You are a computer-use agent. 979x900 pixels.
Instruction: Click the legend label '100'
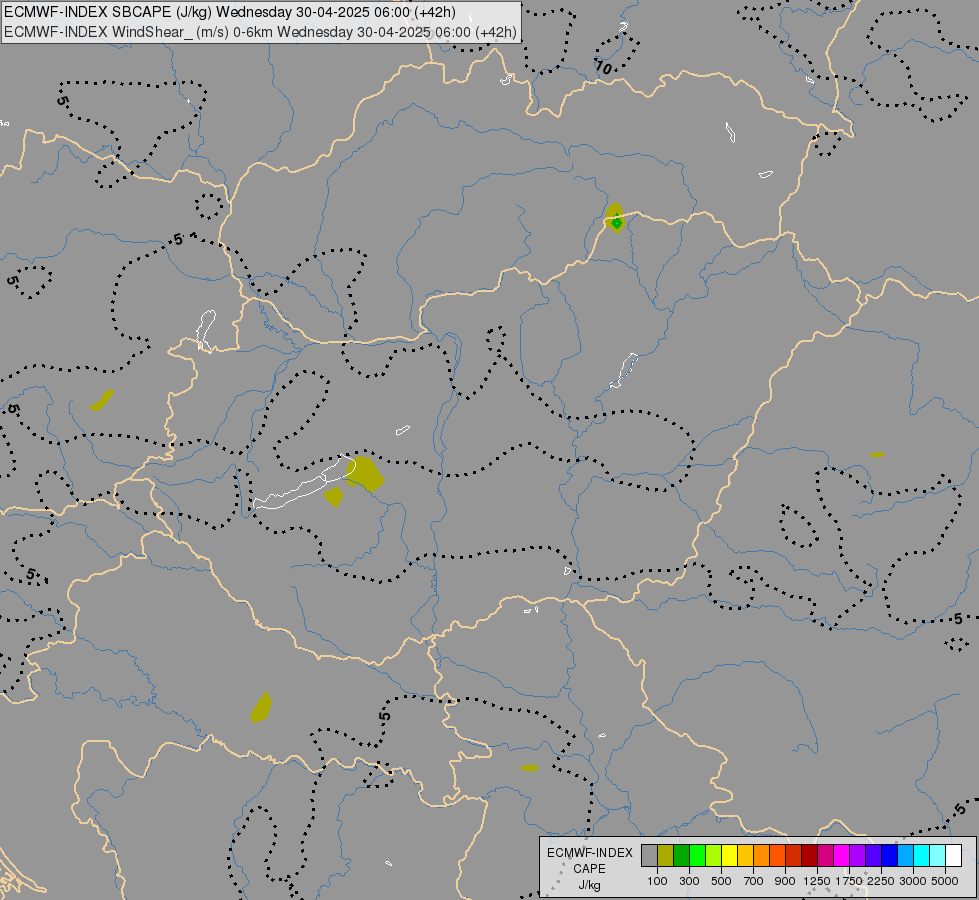click(x=657, y=881)
